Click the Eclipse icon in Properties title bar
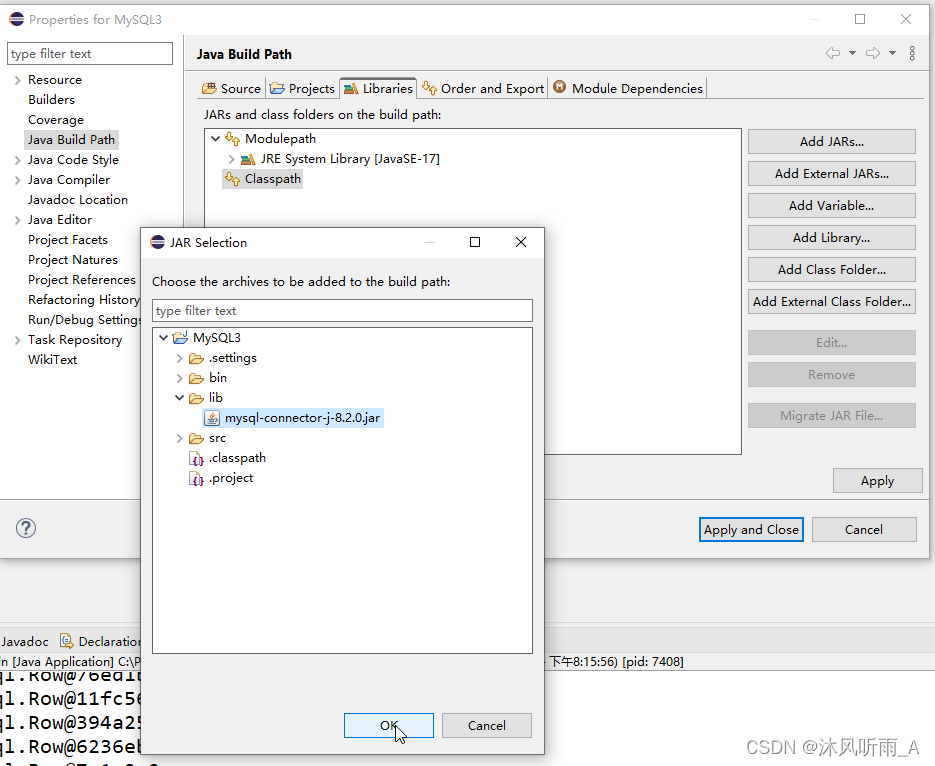Viewport: 935px width, 766px height. (17, 19)
